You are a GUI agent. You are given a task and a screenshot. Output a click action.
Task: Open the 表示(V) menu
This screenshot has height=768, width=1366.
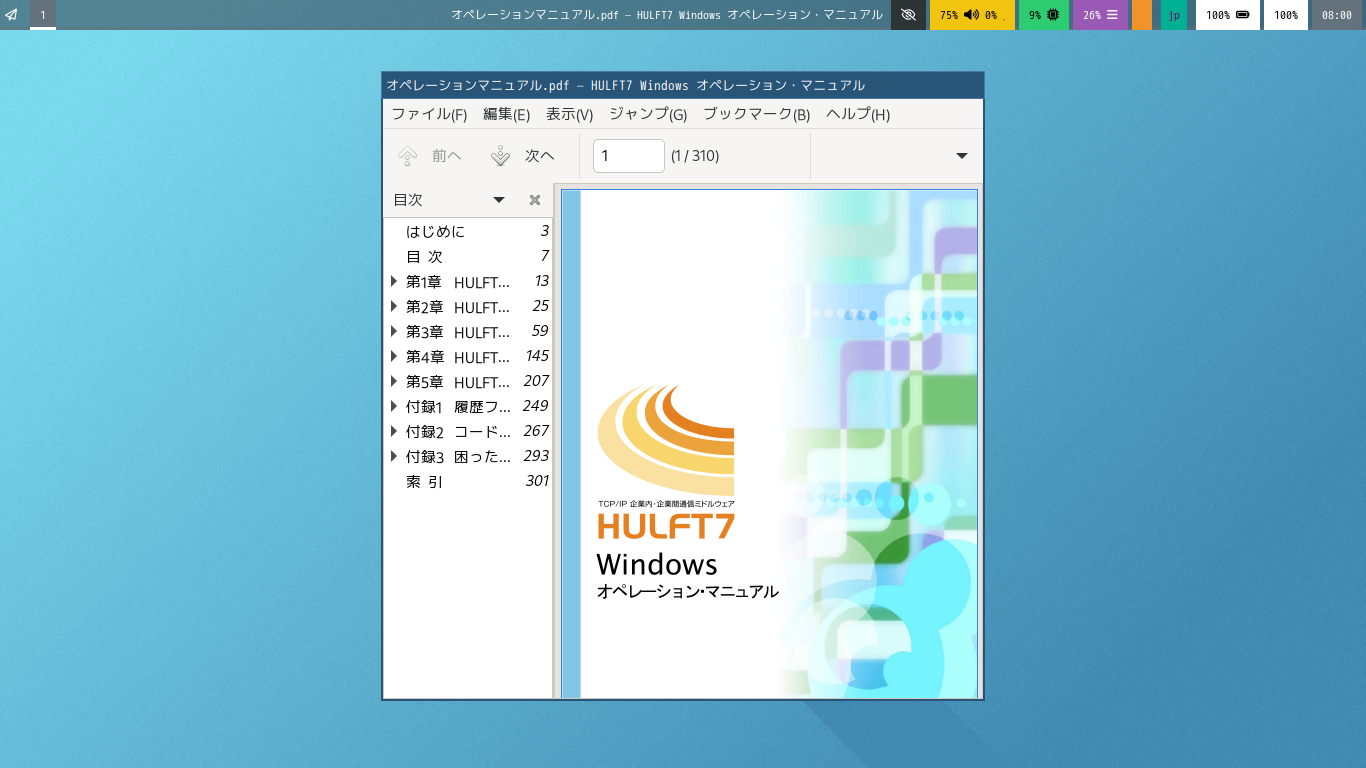coord(569,114)
